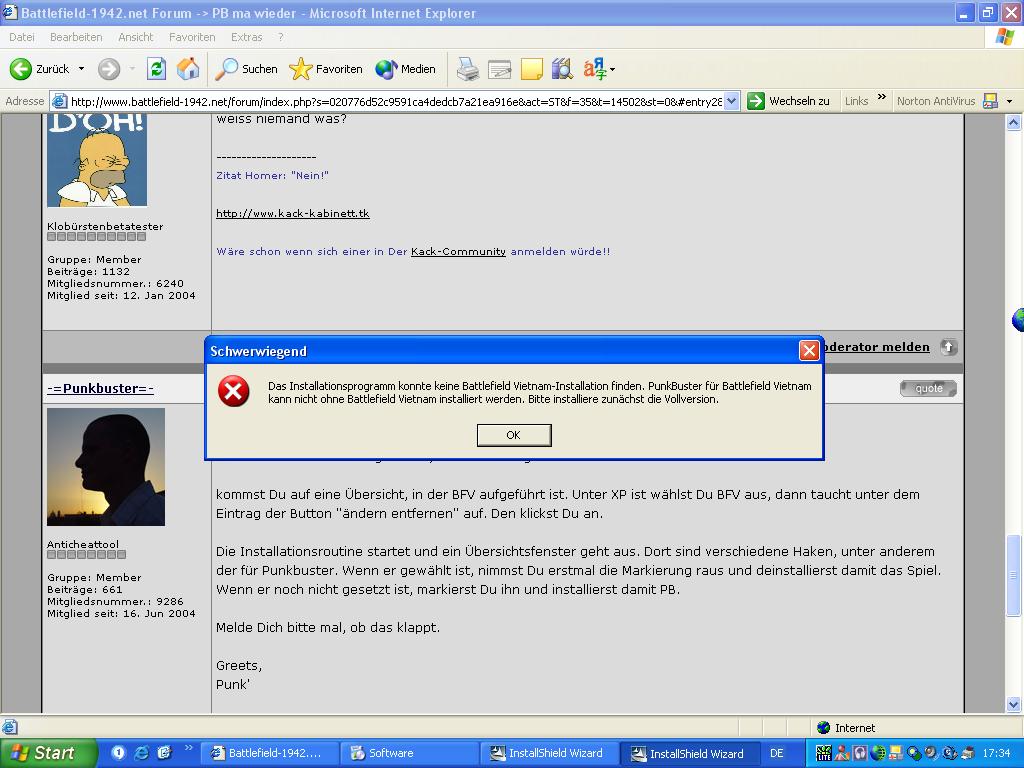Expand the Links toolbar chevron
This screenshot has width=1024, height=768.
click(x=882, y=97)
